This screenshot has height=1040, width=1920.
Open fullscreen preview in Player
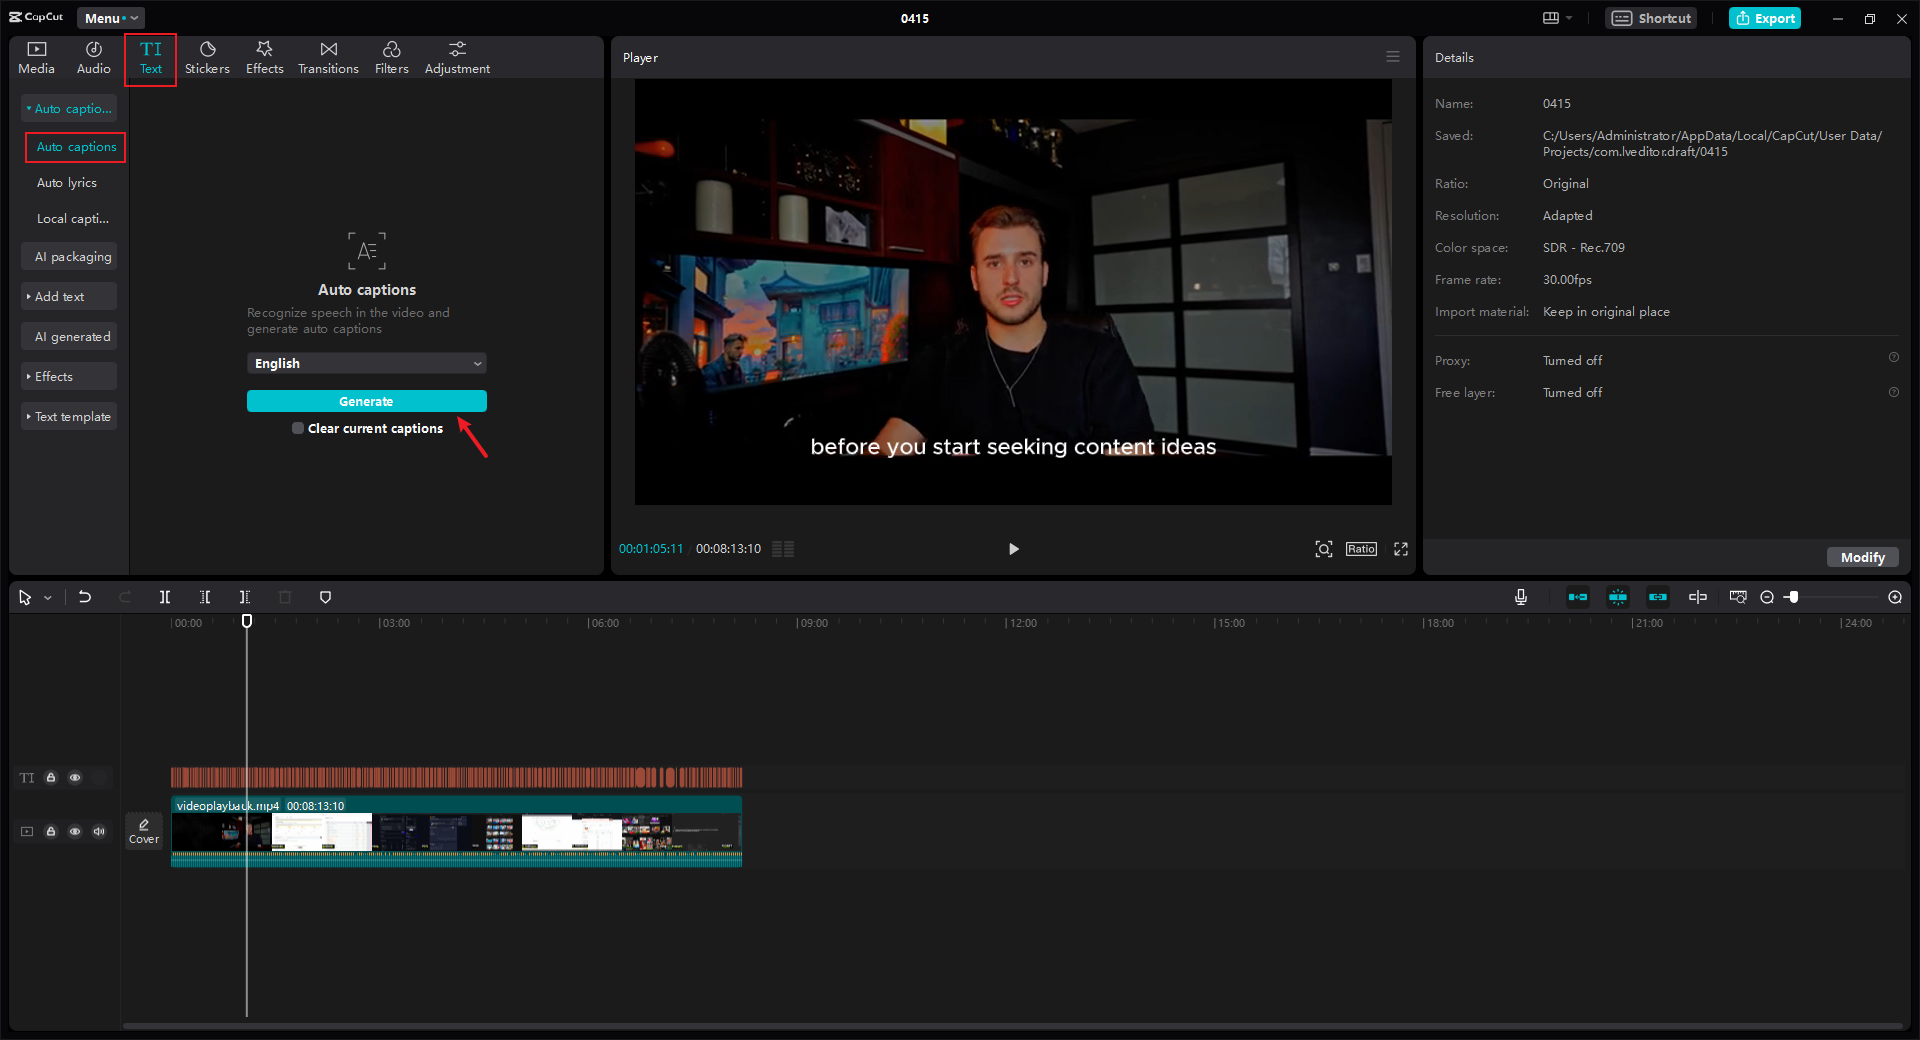pos(1401,549)
